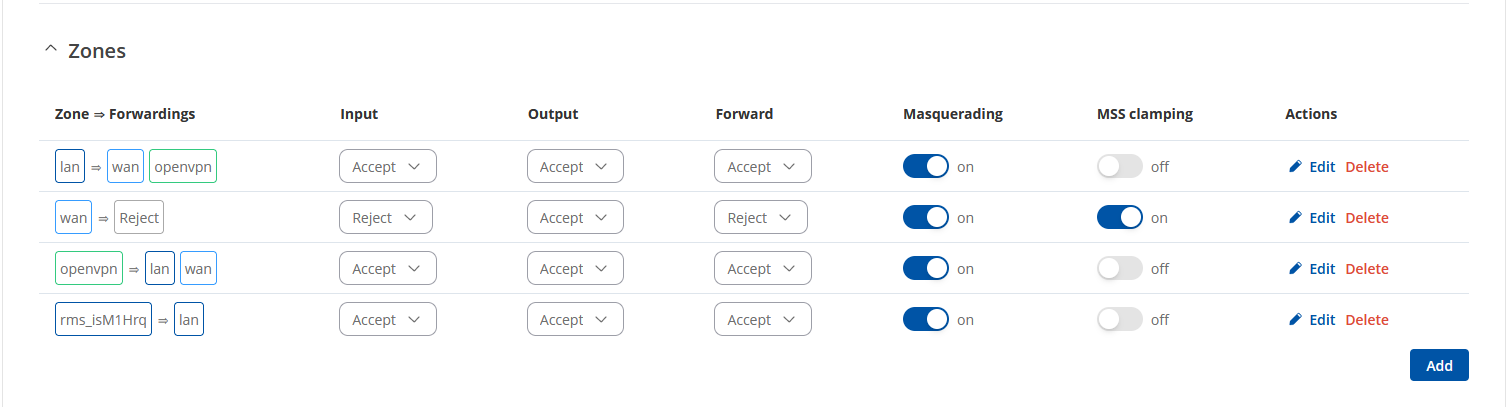Open the Input dropdown for wan zone

pos(386,218)
